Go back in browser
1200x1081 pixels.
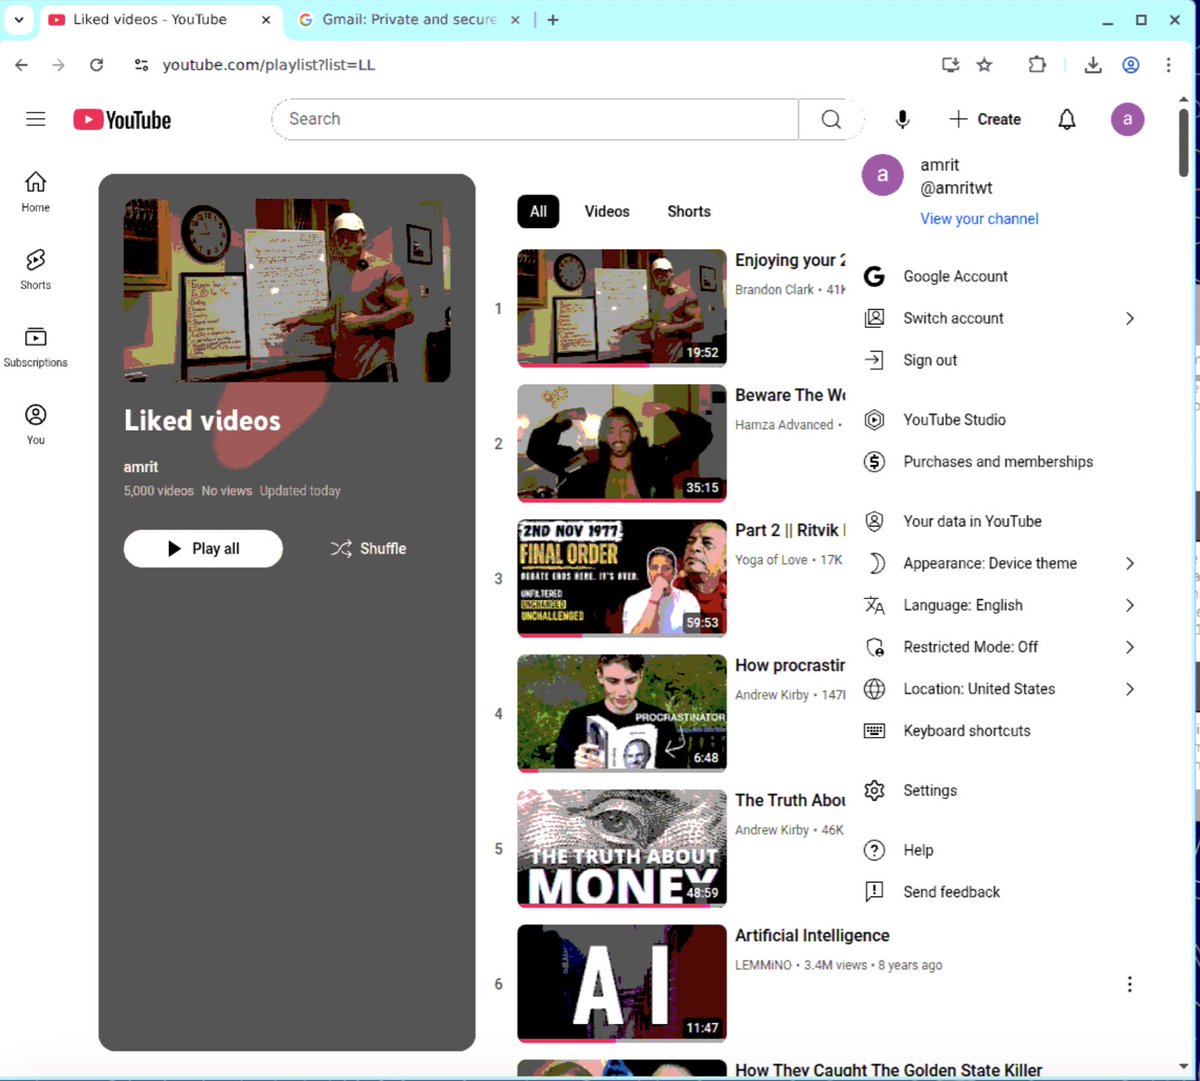[x=22, y=65]
